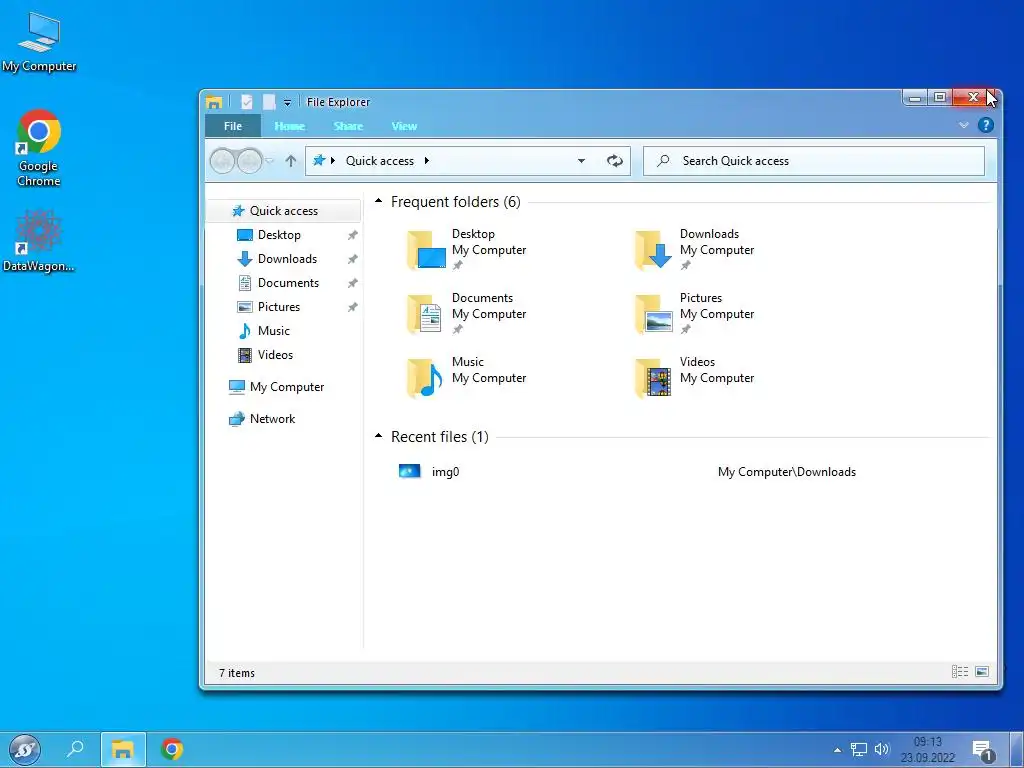Select the Downloads frequent folder icon

pos(653,249)
